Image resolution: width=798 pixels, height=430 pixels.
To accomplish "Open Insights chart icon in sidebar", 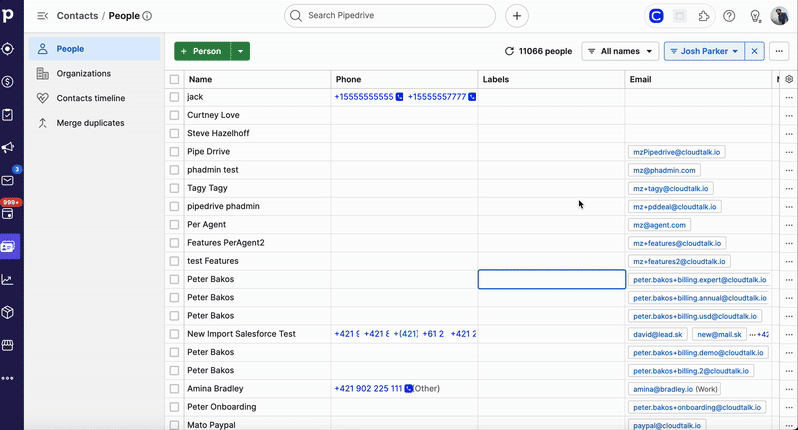I will [8, 280].
